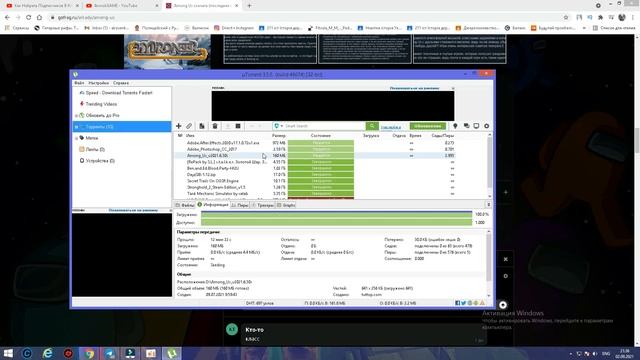
Task: Switch to the Graphs tab
Action: click(x=286, y=205)
